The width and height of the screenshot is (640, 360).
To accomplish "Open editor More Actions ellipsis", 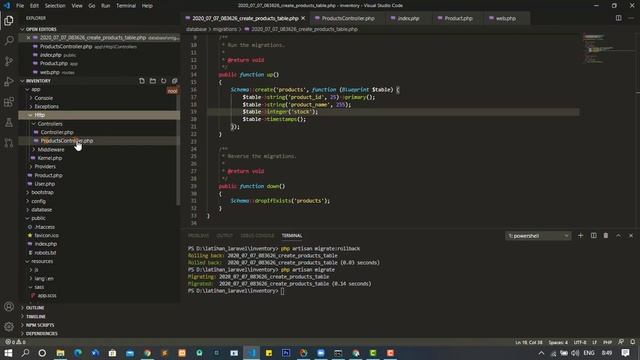I will point(631,18).
